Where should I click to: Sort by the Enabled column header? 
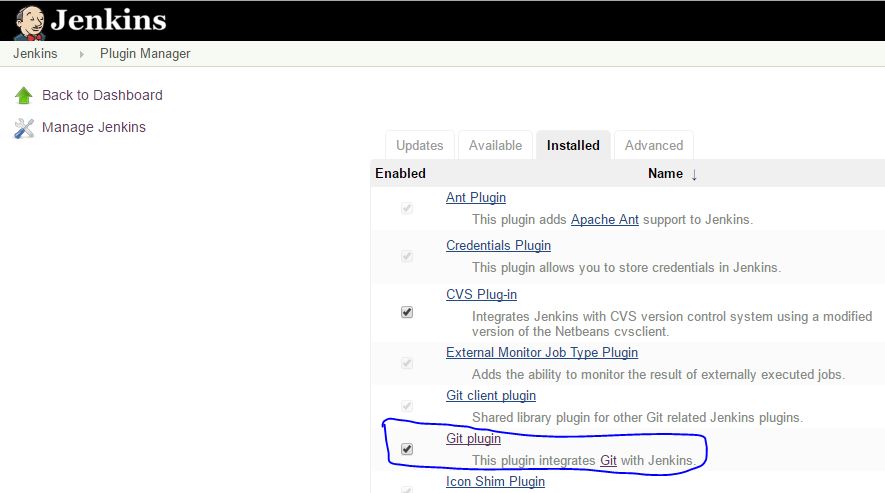point(400,173)
